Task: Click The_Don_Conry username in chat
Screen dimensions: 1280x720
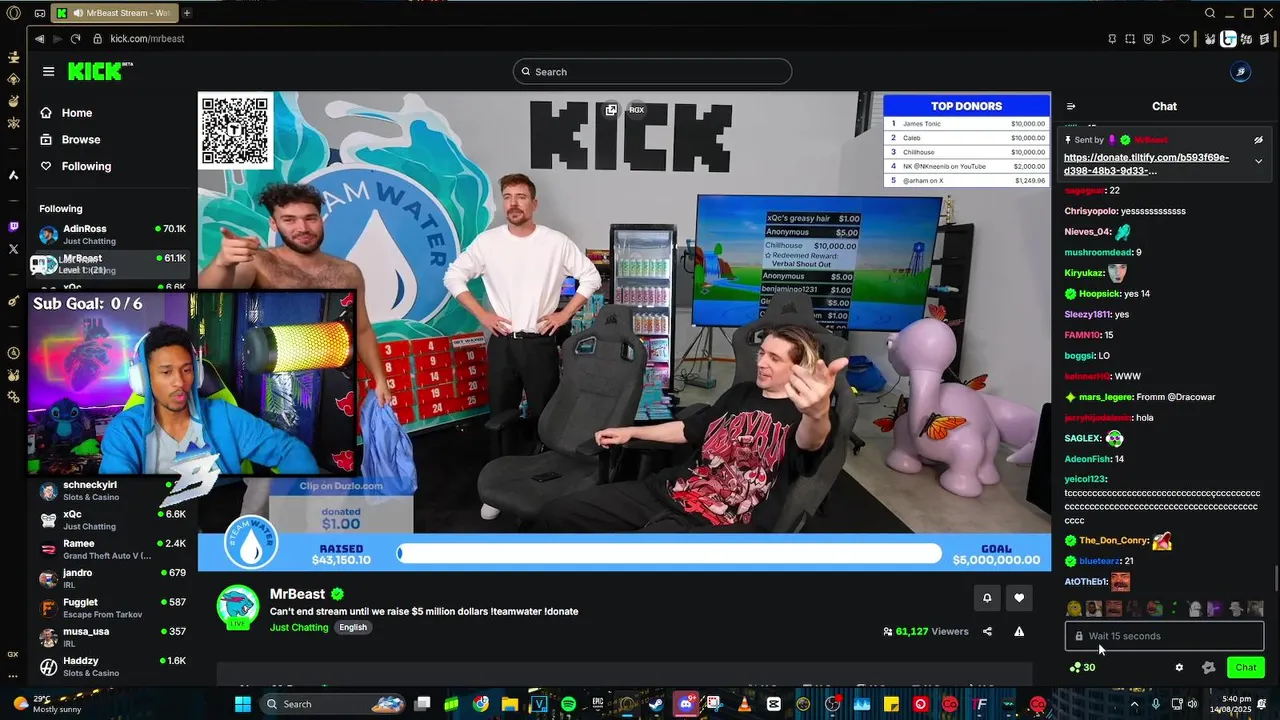Action: coord(1113,541)
